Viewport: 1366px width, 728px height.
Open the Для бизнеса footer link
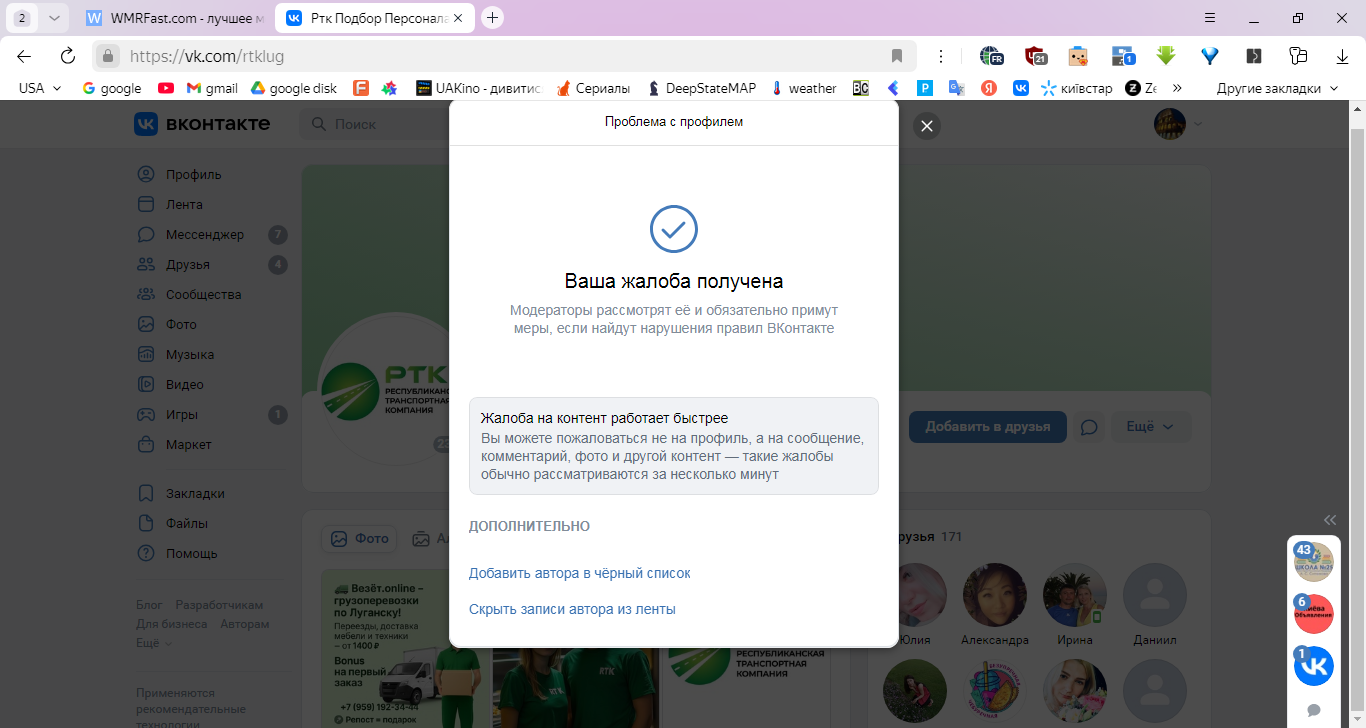point(172,624)
